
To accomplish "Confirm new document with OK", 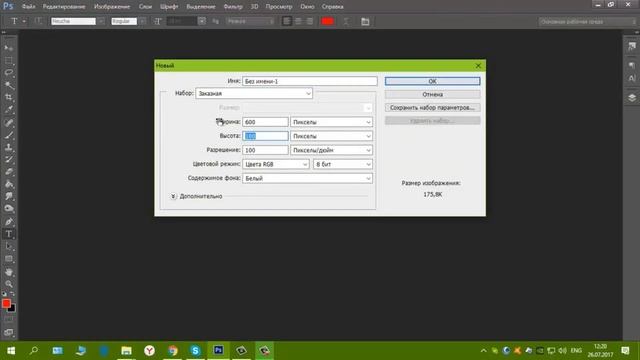I will pyautogui.click(x=433, y=81).
